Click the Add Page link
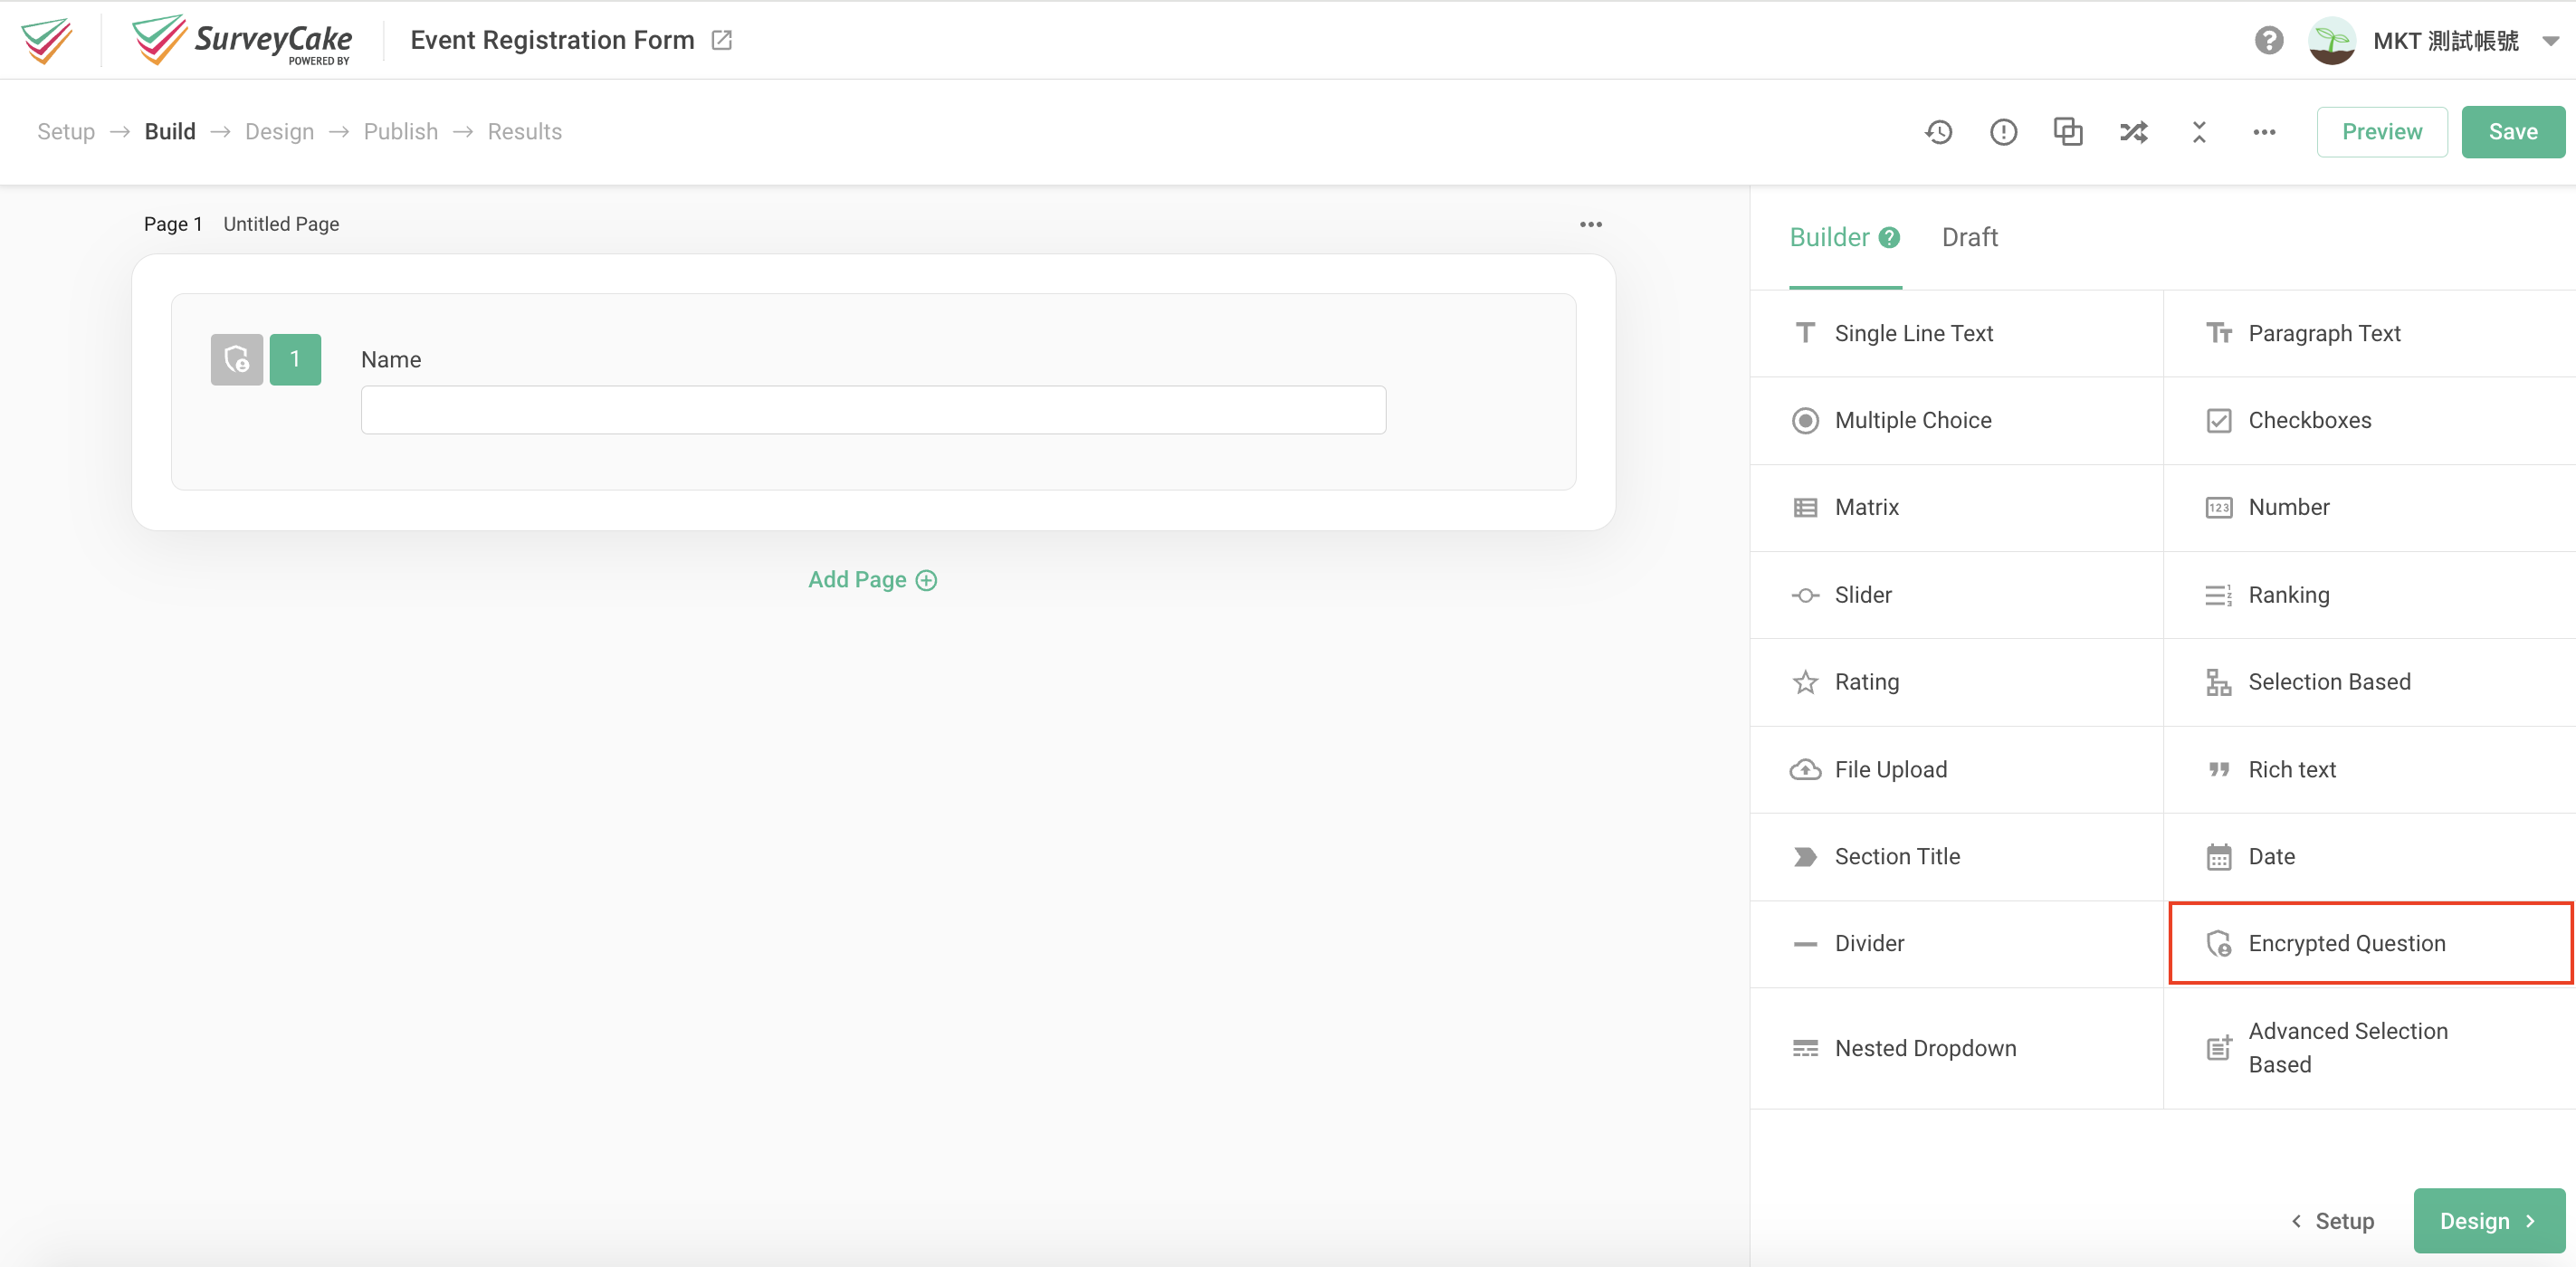Screen dimensions: 2576x1267 [871, 579]
